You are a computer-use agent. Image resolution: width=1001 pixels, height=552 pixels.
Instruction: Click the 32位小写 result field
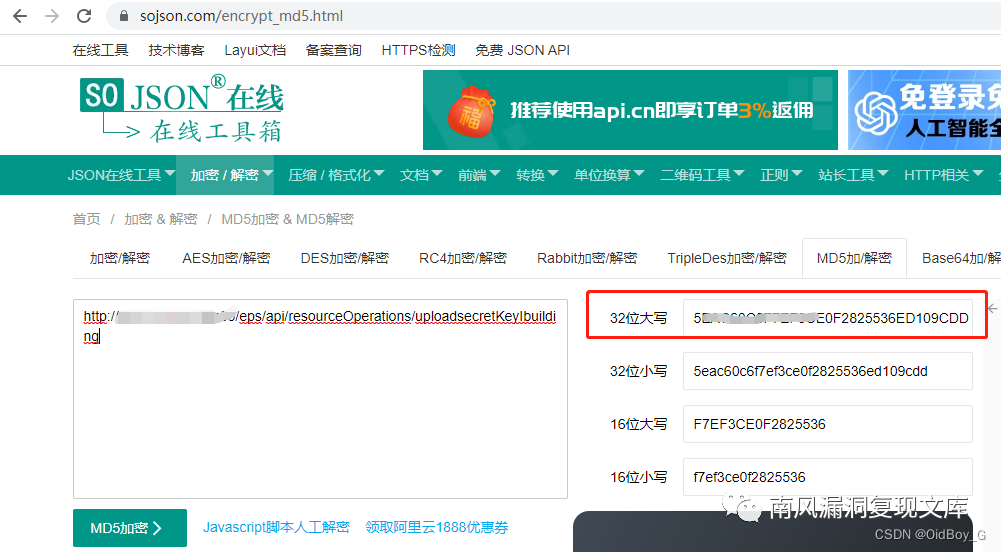(x=827, y=371)
